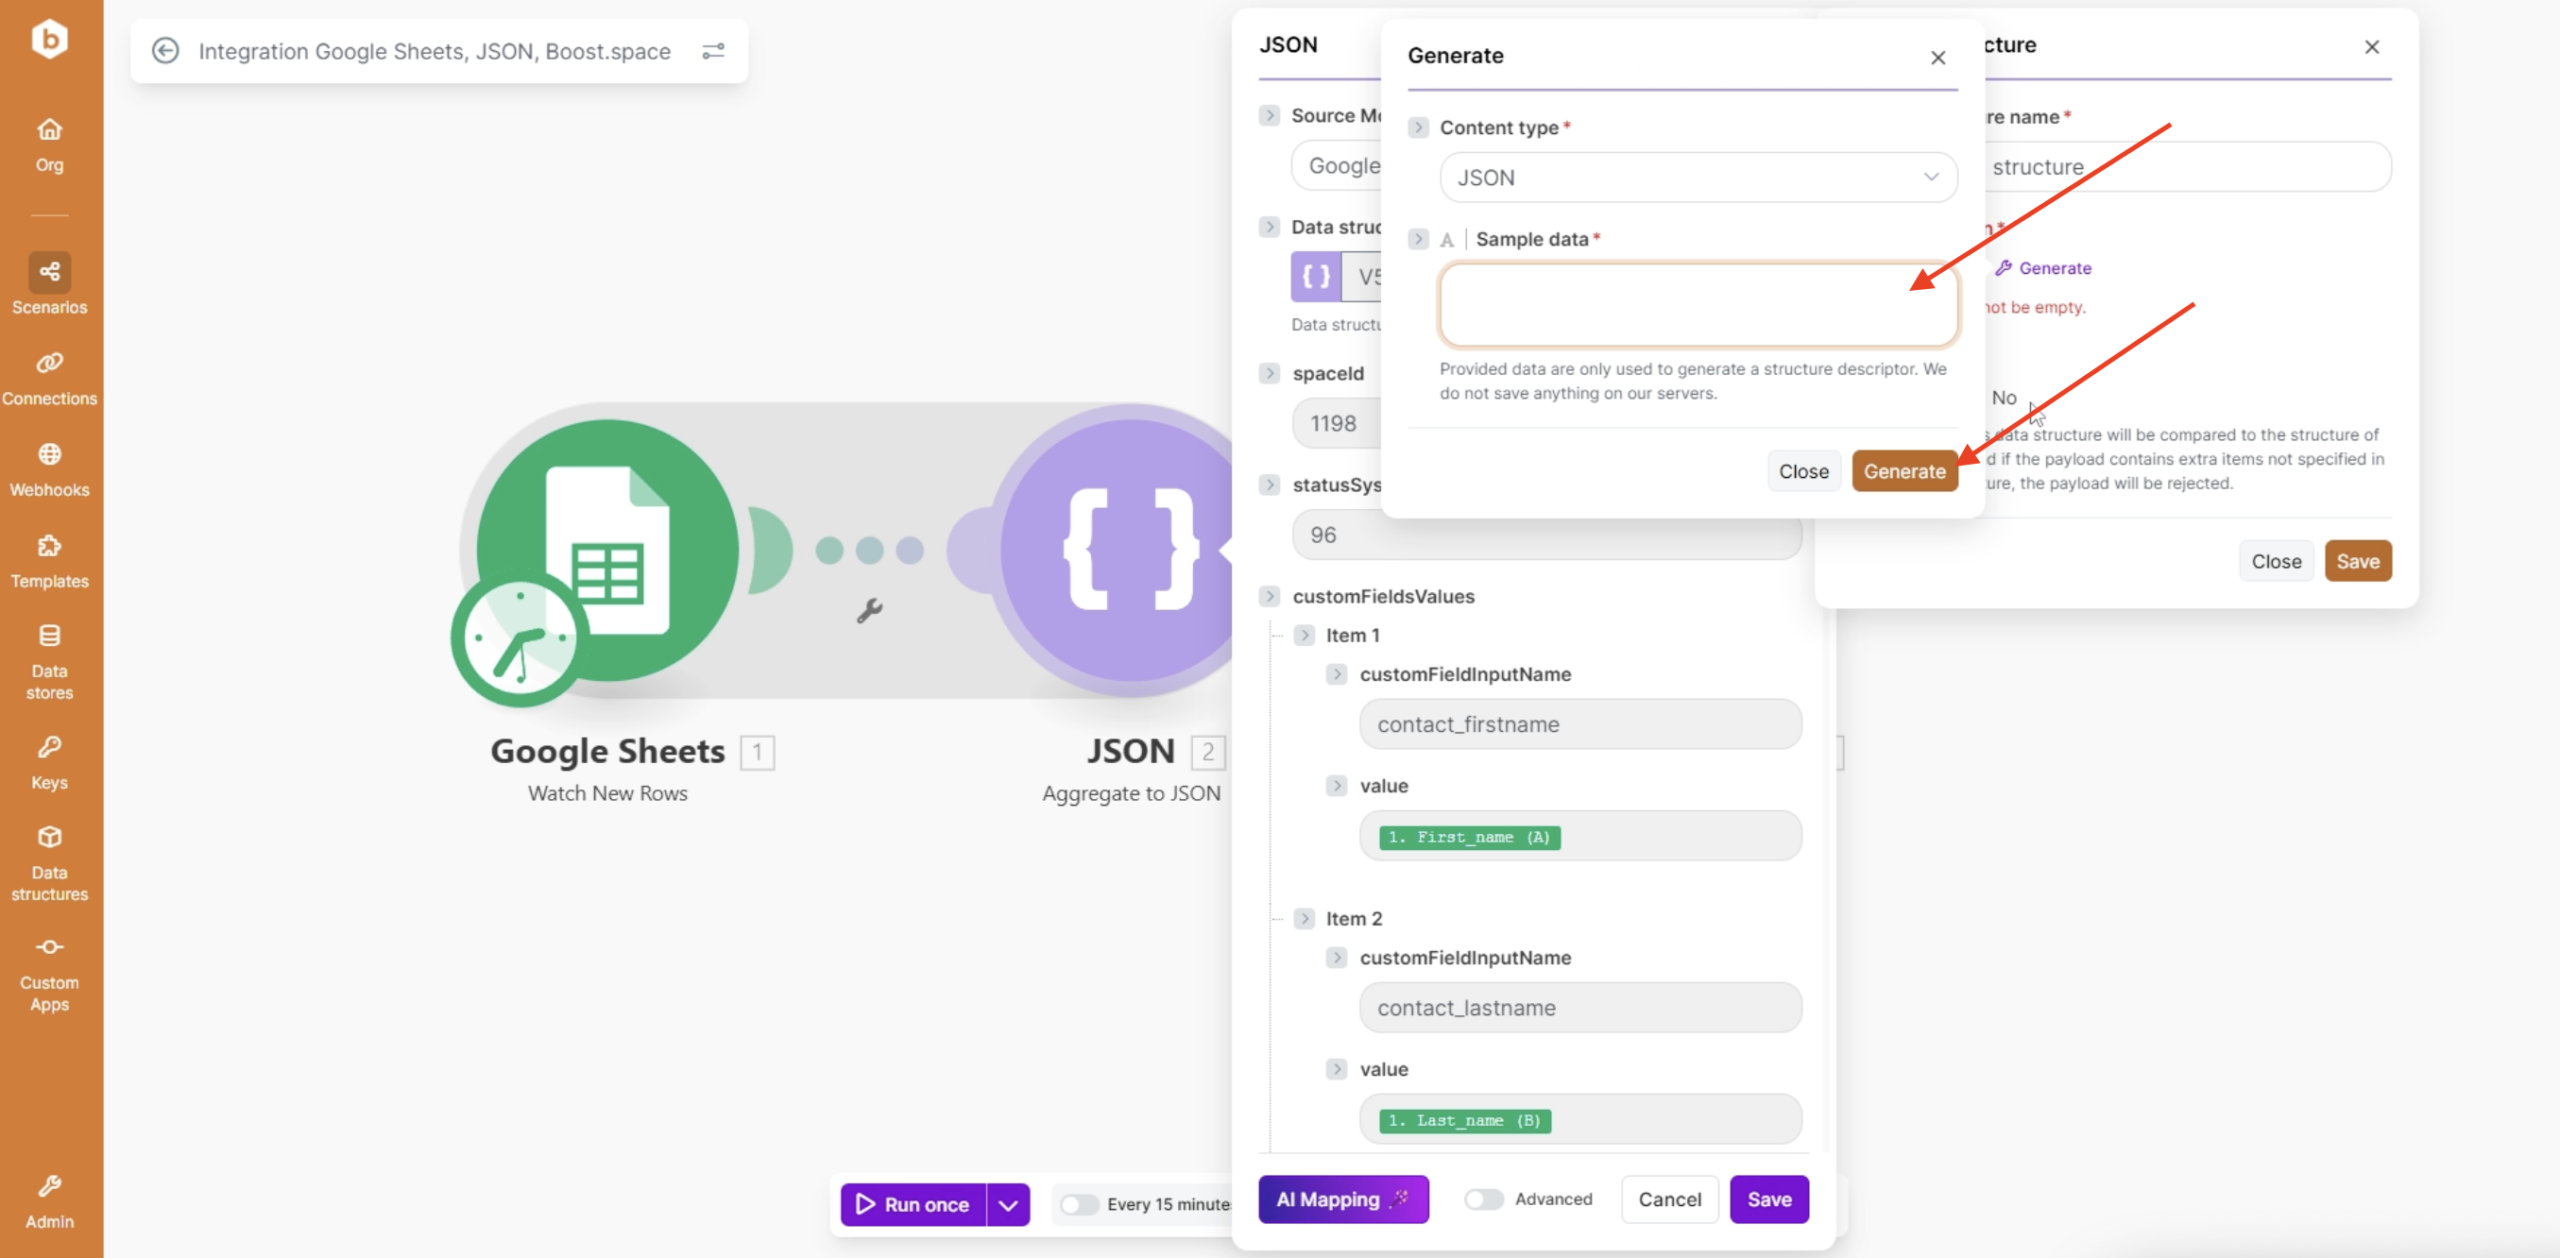Click the AI Mapping button
This screenshot has width=2560, height=1258.
pyautogui.click(x=1343, y=1199)
